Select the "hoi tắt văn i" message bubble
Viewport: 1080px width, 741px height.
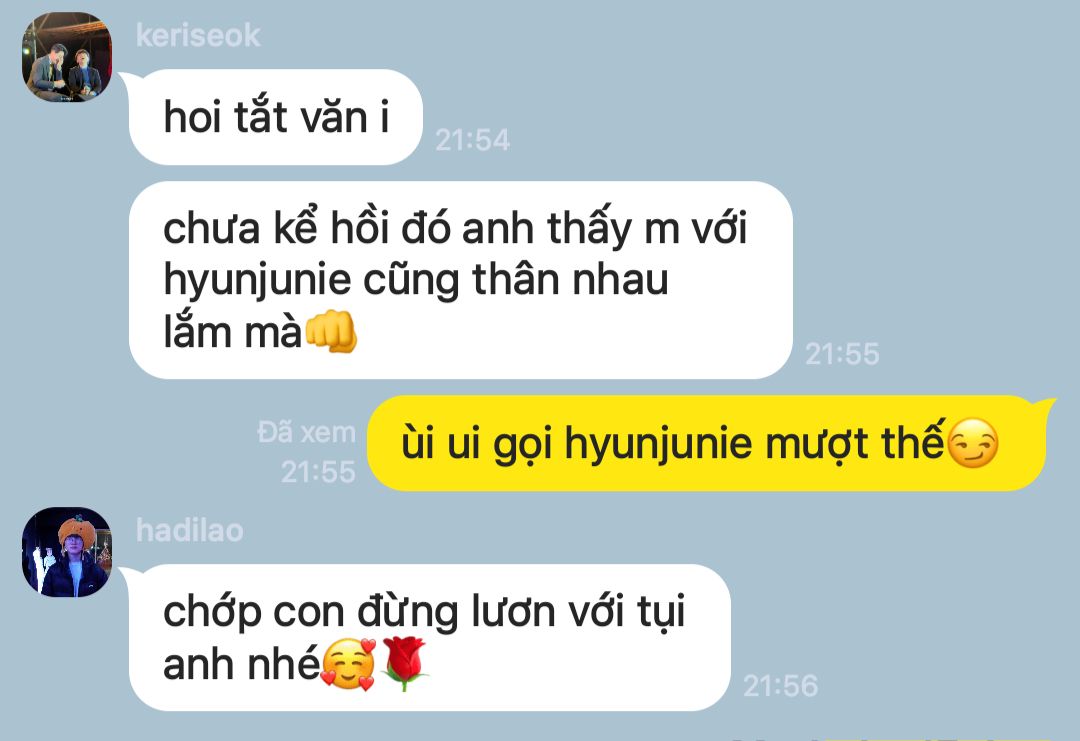pyautogui.click(x=276, y=117)
